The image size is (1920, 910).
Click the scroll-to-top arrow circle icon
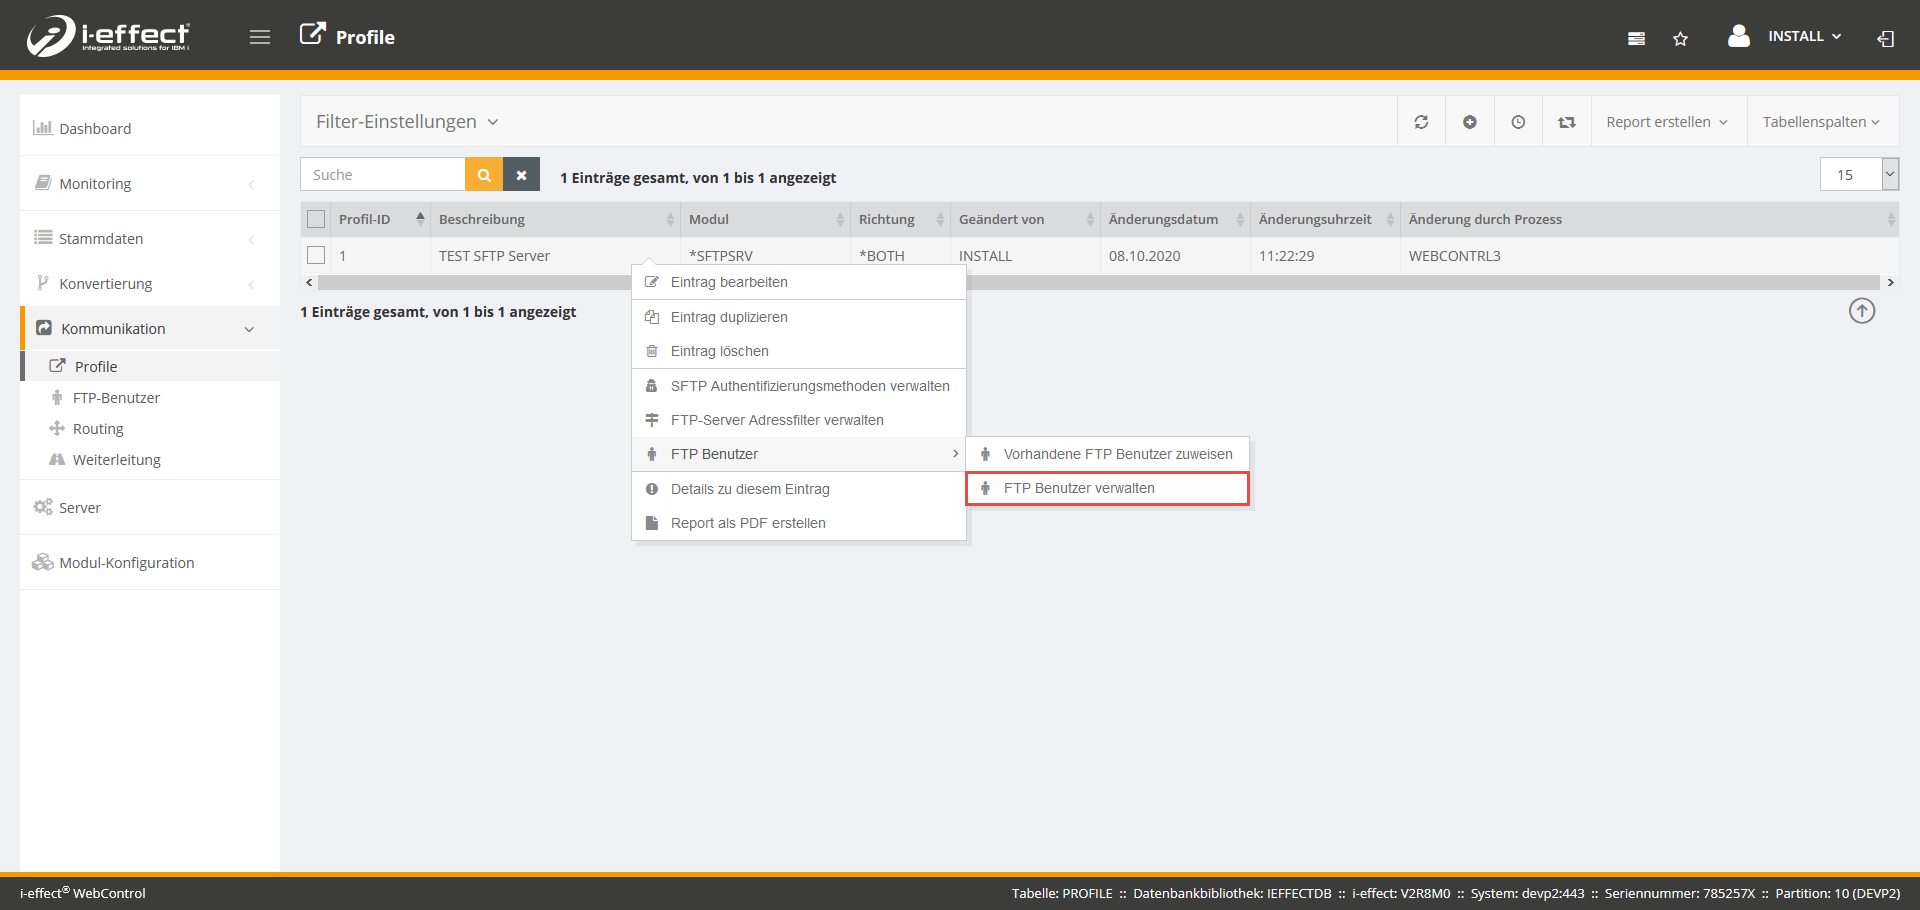coord(1861,311)
